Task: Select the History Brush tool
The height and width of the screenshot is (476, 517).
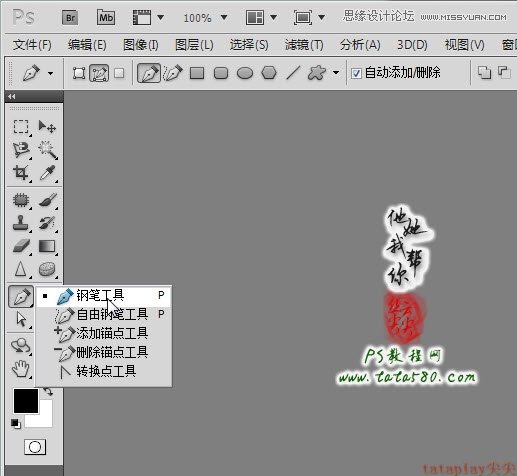Action: click(x=48, y=223)
